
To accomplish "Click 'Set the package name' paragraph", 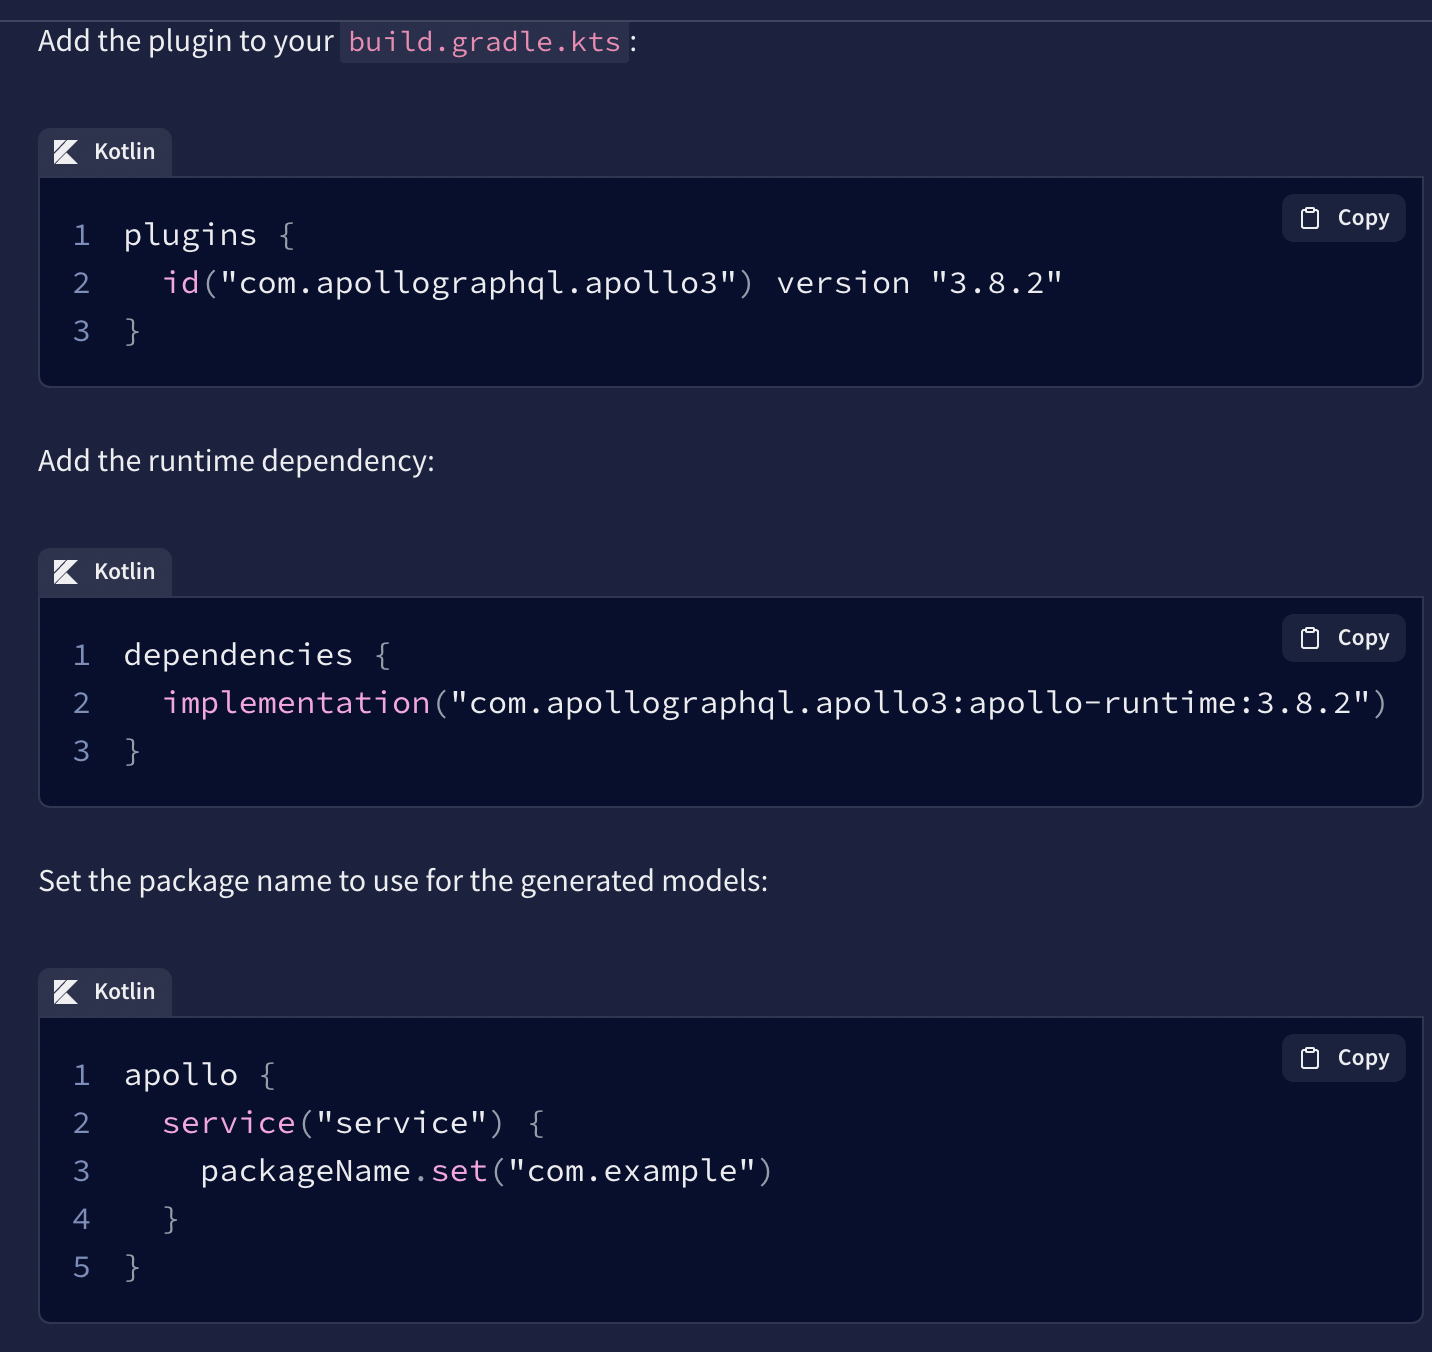I will [x=403, y=881].
